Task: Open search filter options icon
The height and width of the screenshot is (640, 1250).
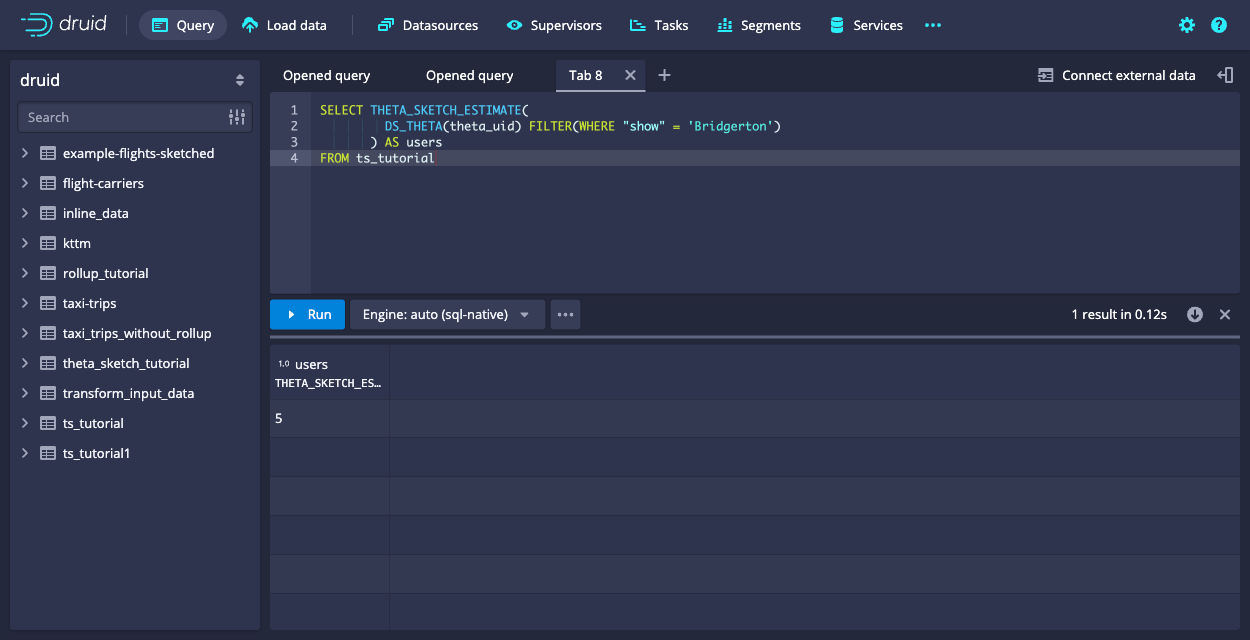Action: pyautogui.click(x=237, y=117)
